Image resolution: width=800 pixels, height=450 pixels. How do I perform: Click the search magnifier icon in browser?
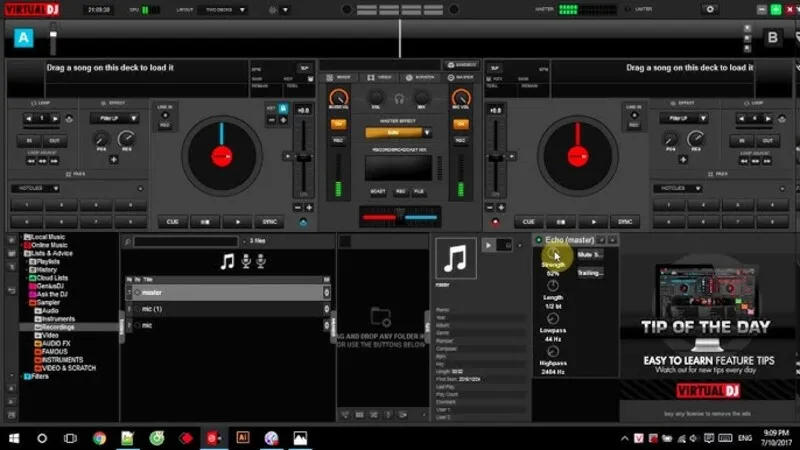(x=128, y=241)
